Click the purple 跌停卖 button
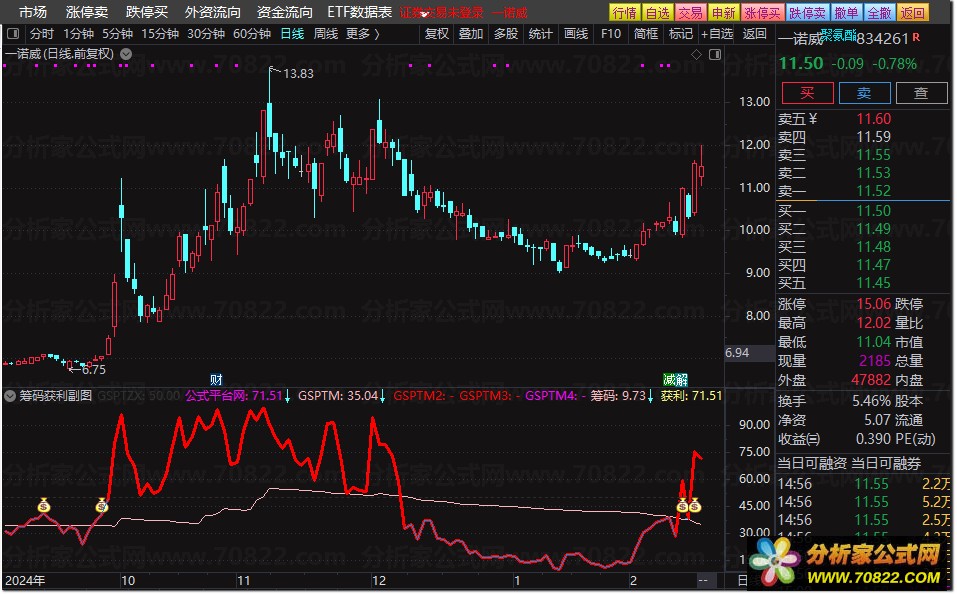This screenshot has height=594, width=957. [x=807, y=13]
